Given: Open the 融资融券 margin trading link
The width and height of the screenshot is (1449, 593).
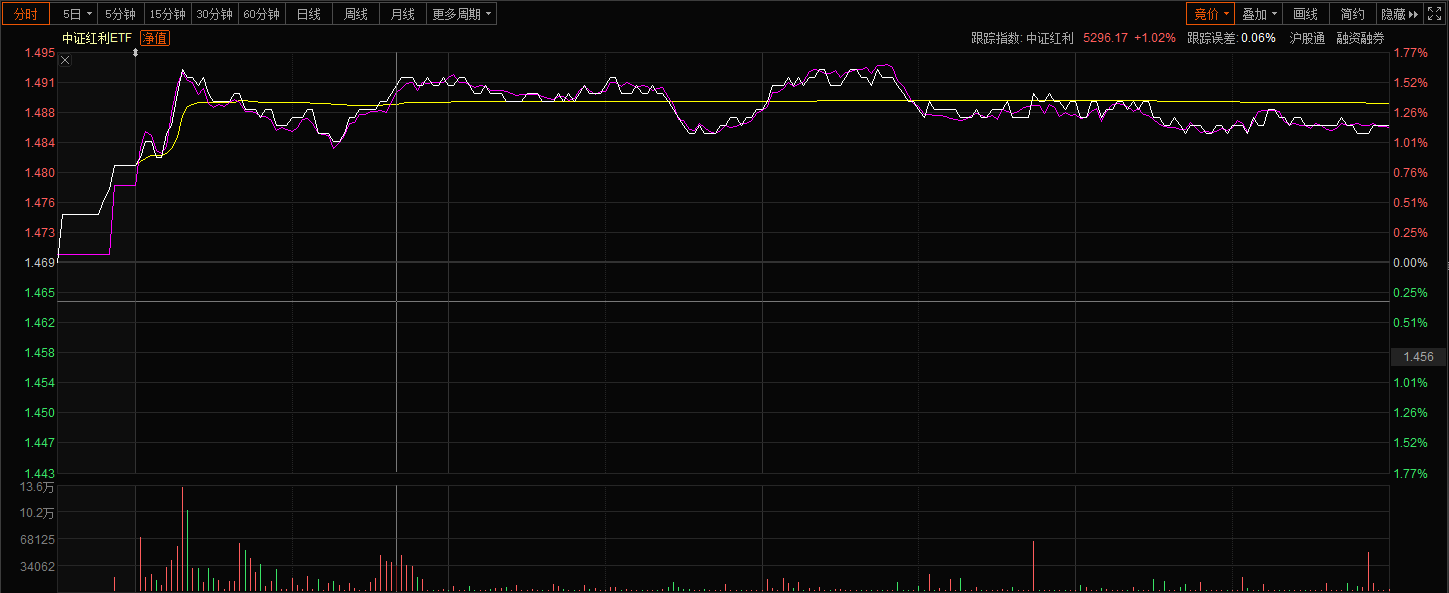Looking at the screenshot, I should coord(1360,38).
